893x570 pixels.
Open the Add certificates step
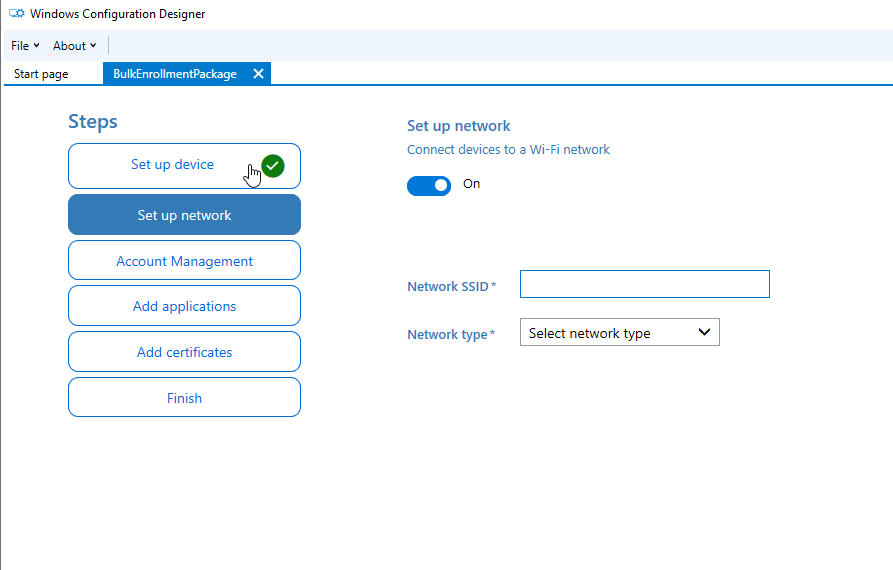click(x=185, y=352)
